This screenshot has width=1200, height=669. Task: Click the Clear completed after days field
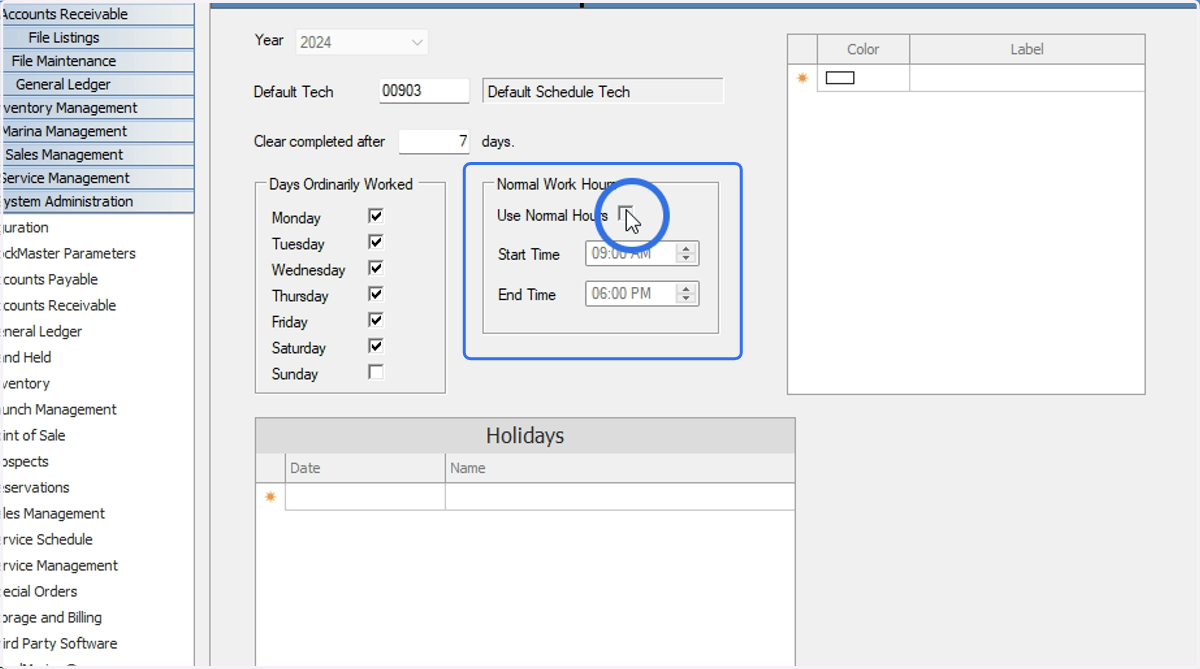tap(434, 141)
